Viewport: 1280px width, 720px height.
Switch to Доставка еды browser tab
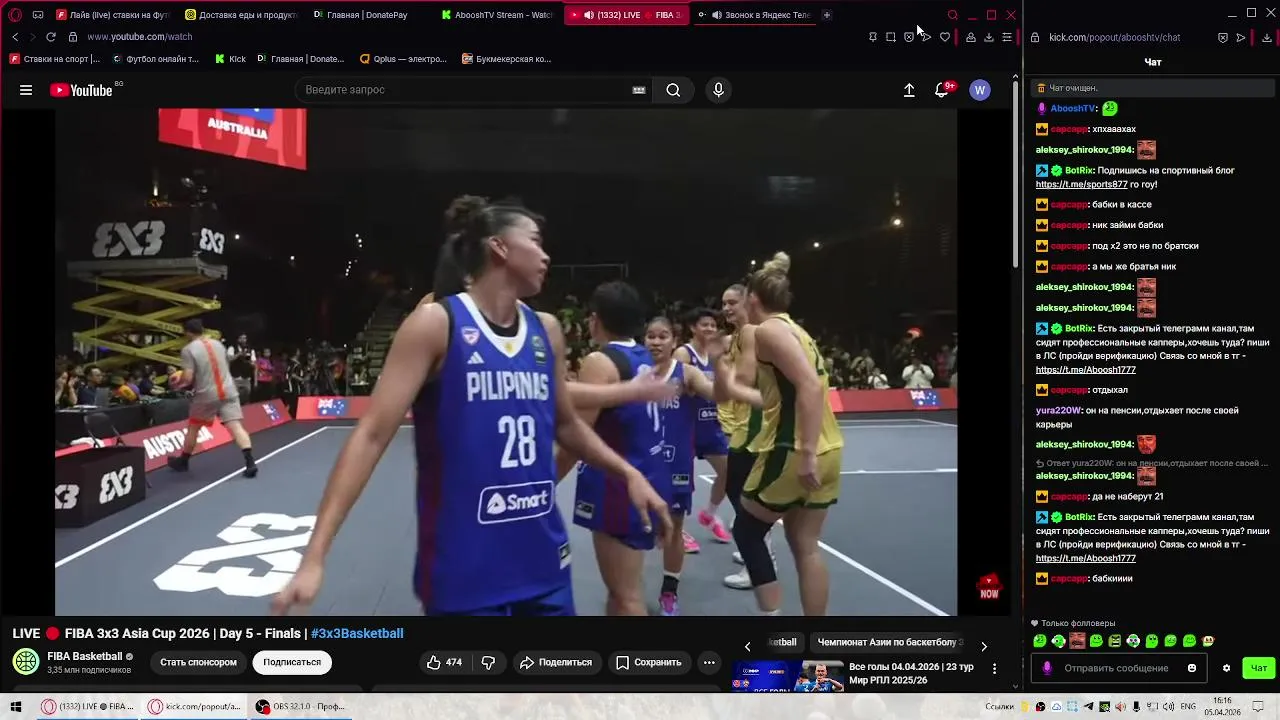(x=241, y=15)
